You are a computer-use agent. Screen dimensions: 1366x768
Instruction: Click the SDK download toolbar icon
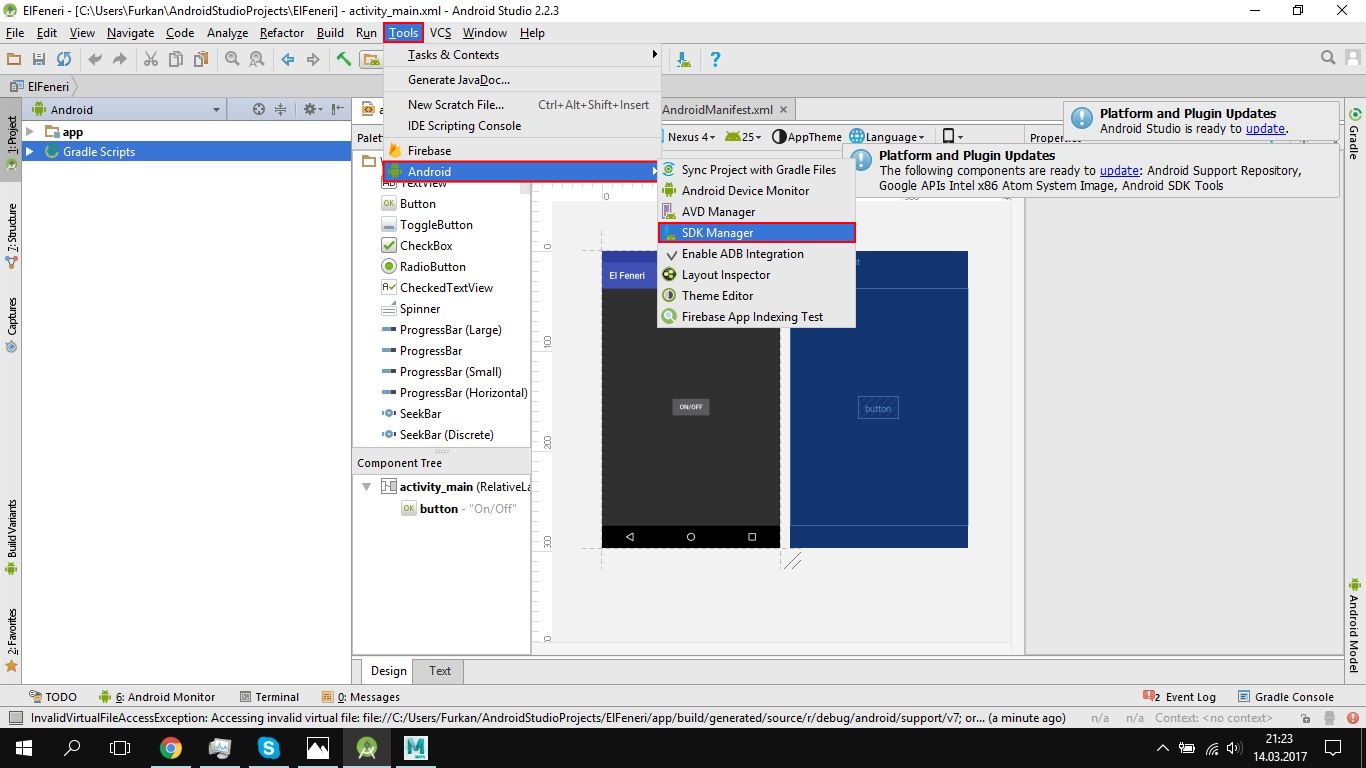684,59
